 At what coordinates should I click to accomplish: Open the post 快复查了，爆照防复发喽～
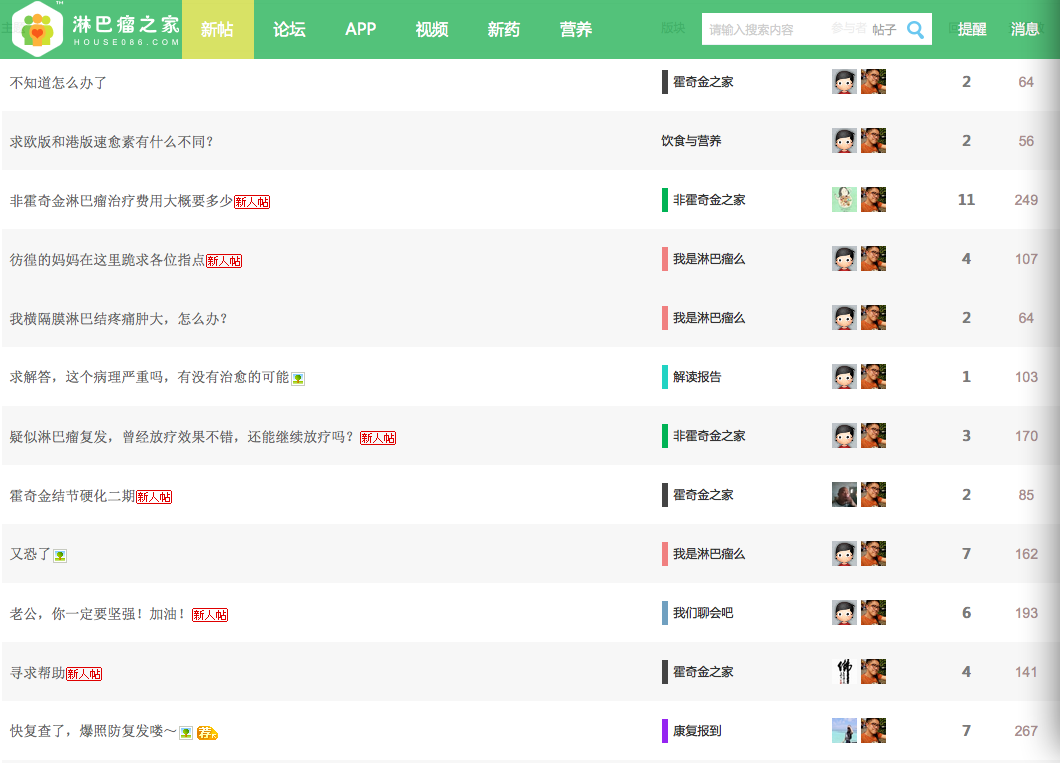[93, 731]
